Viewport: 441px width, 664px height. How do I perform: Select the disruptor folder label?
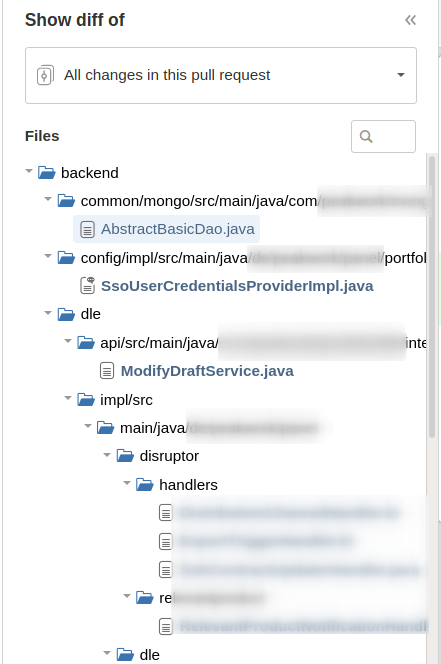click(x=169, y=456)
